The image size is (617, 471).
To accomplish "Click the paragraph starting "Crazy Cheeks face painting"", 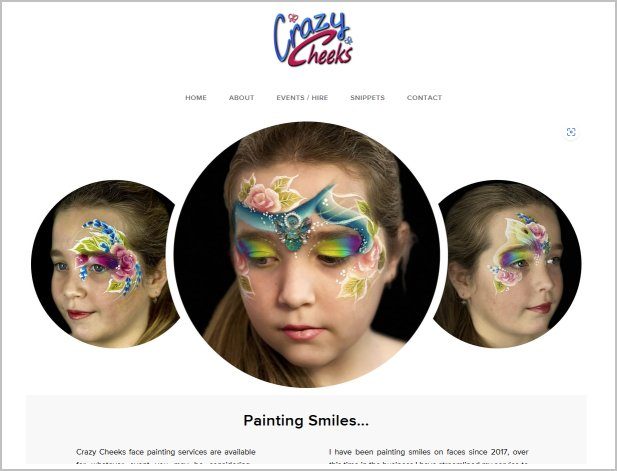I will [166, 457].
